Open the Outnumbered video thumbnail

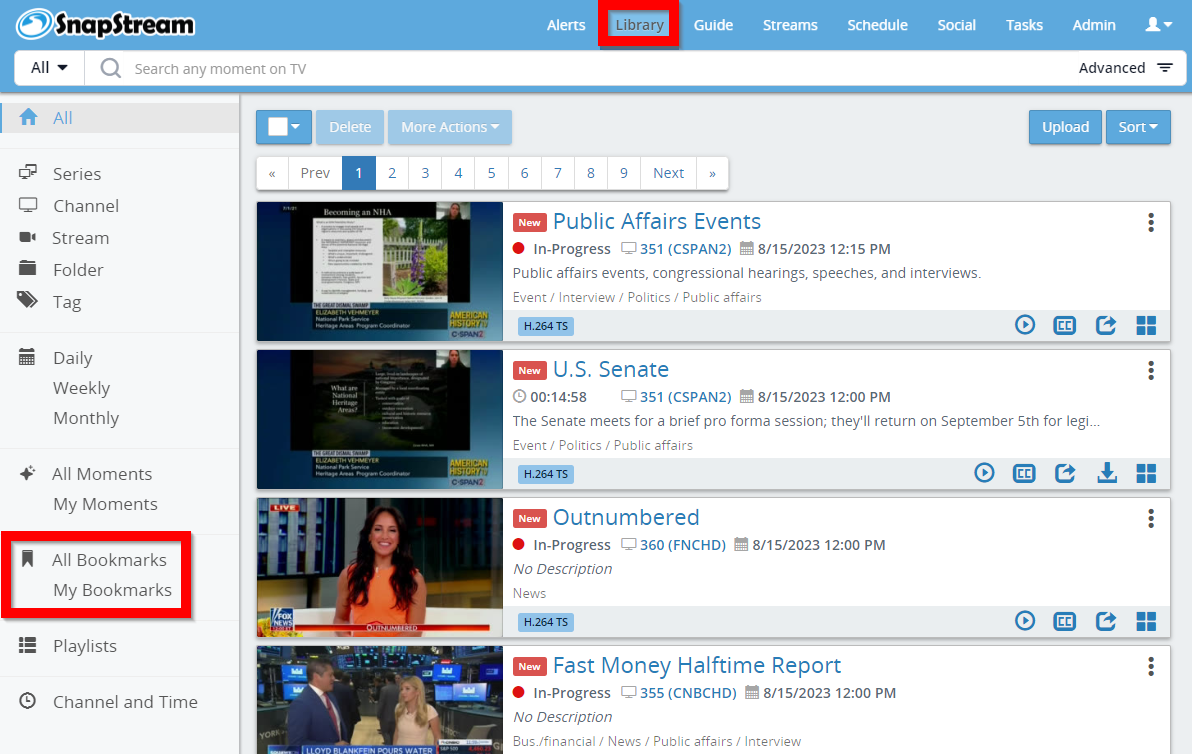coord(380,568)
